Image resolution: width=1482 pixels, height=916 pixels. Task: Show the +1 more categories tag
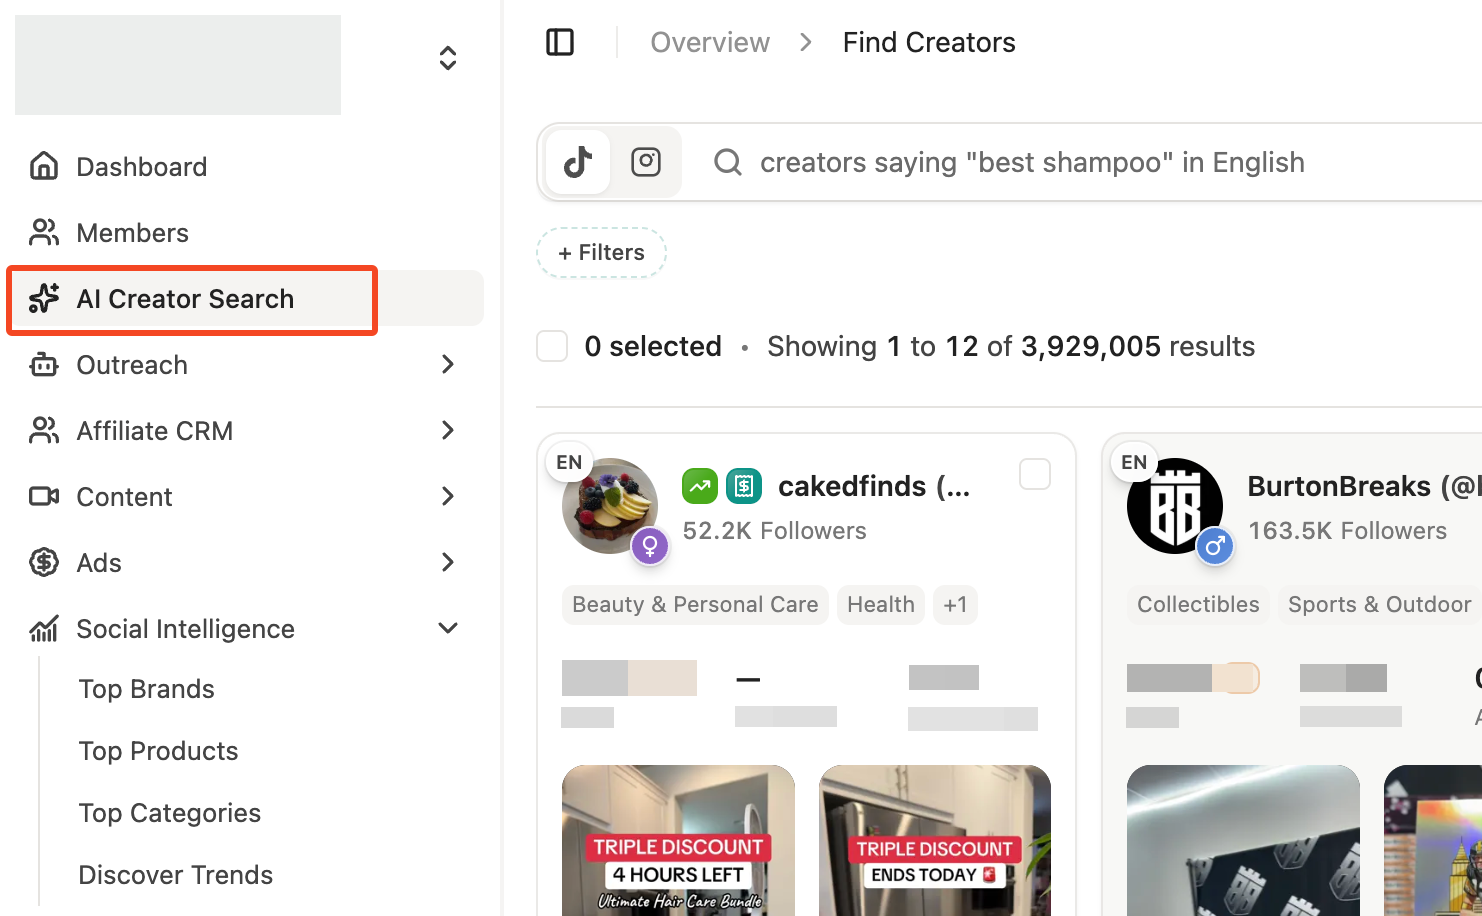(955, 605)
